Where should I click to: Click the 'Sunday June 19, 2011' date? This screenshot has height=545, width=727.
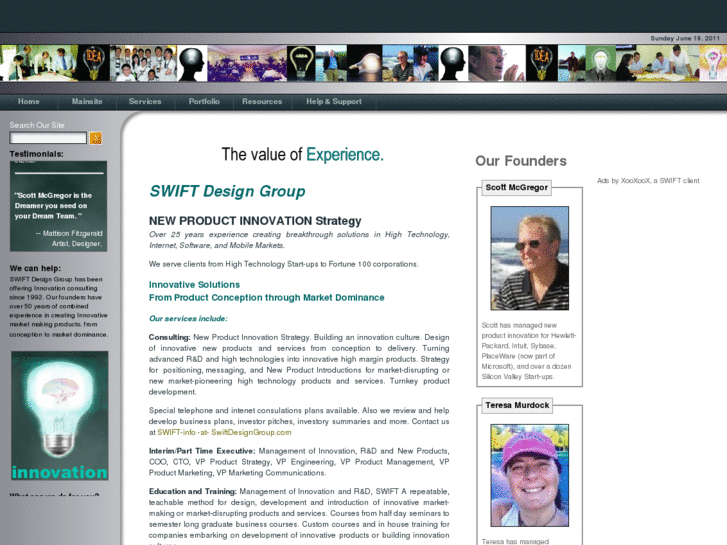(x=685, y=38)
